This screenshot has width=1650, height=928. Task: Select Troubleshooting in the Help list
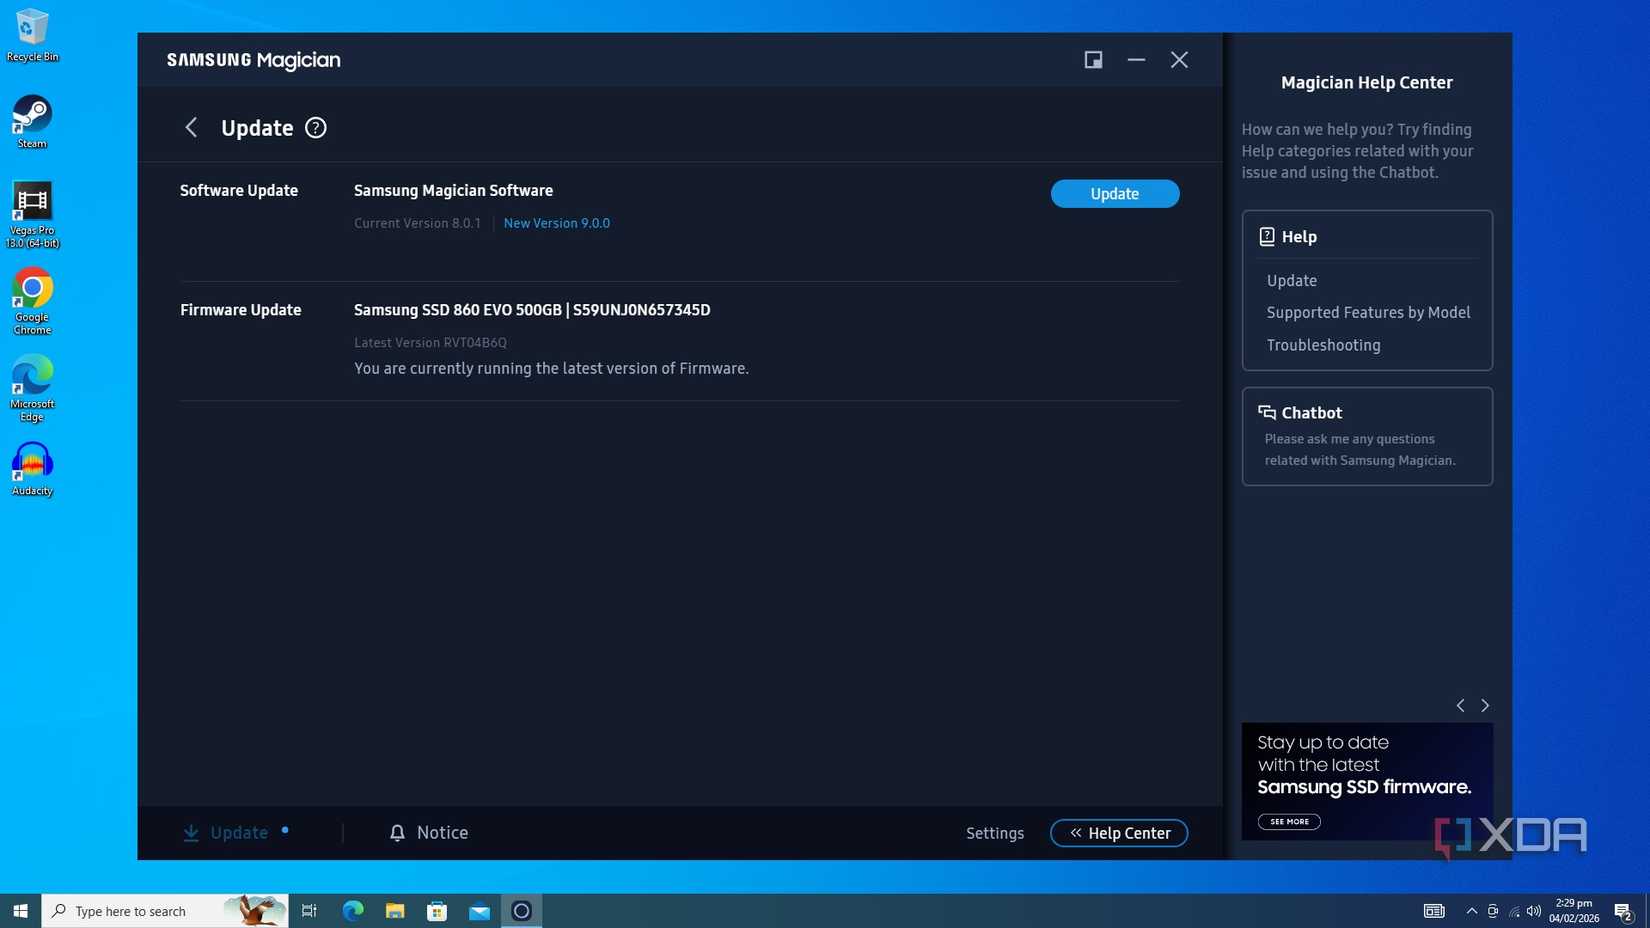click(1323, 344)
